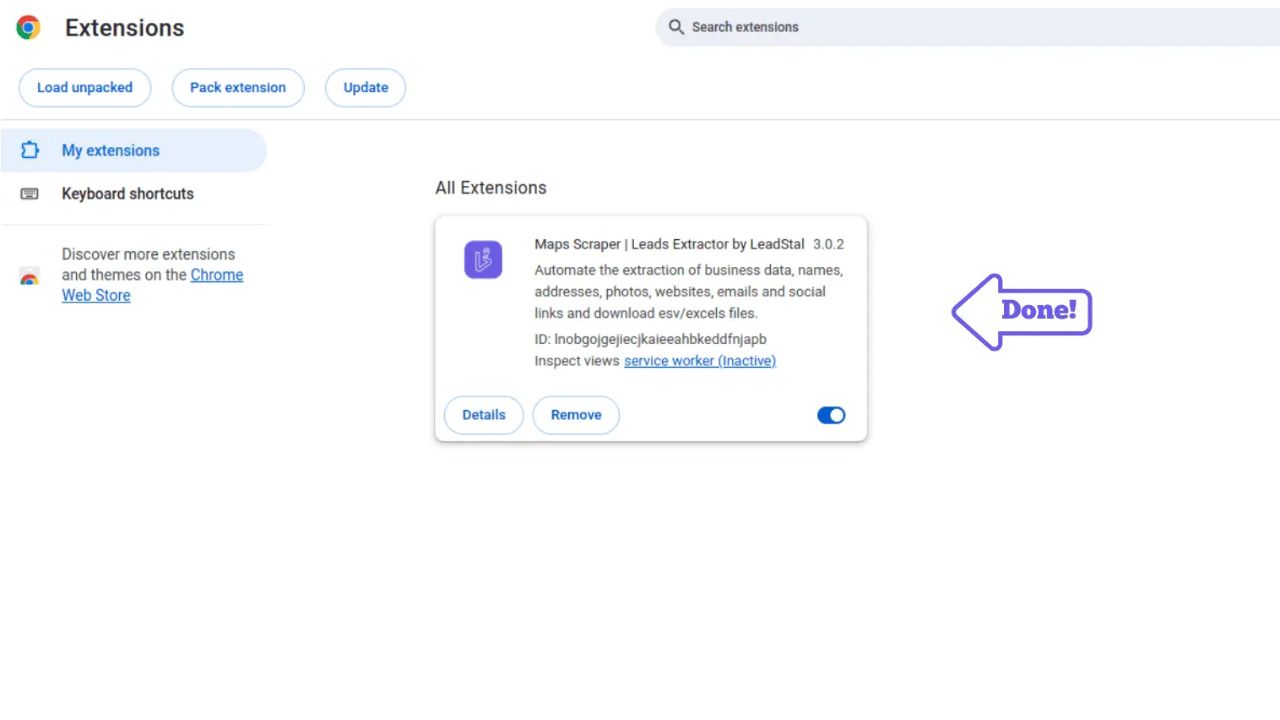Focus the Search extensions field
Image resolution: width=1280 pixels, height=720 pixels.
pos(960,27)
